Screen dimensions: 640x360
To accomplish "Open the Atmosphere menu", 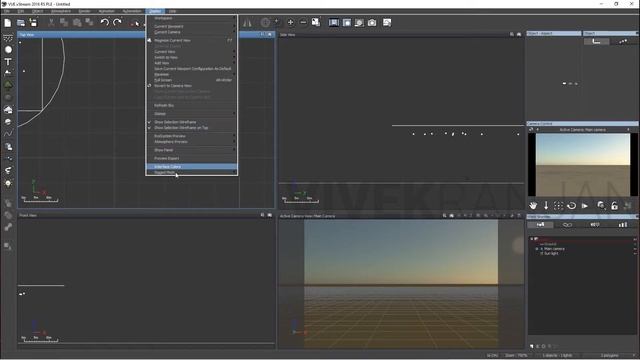I will click(x=61, y=11).
